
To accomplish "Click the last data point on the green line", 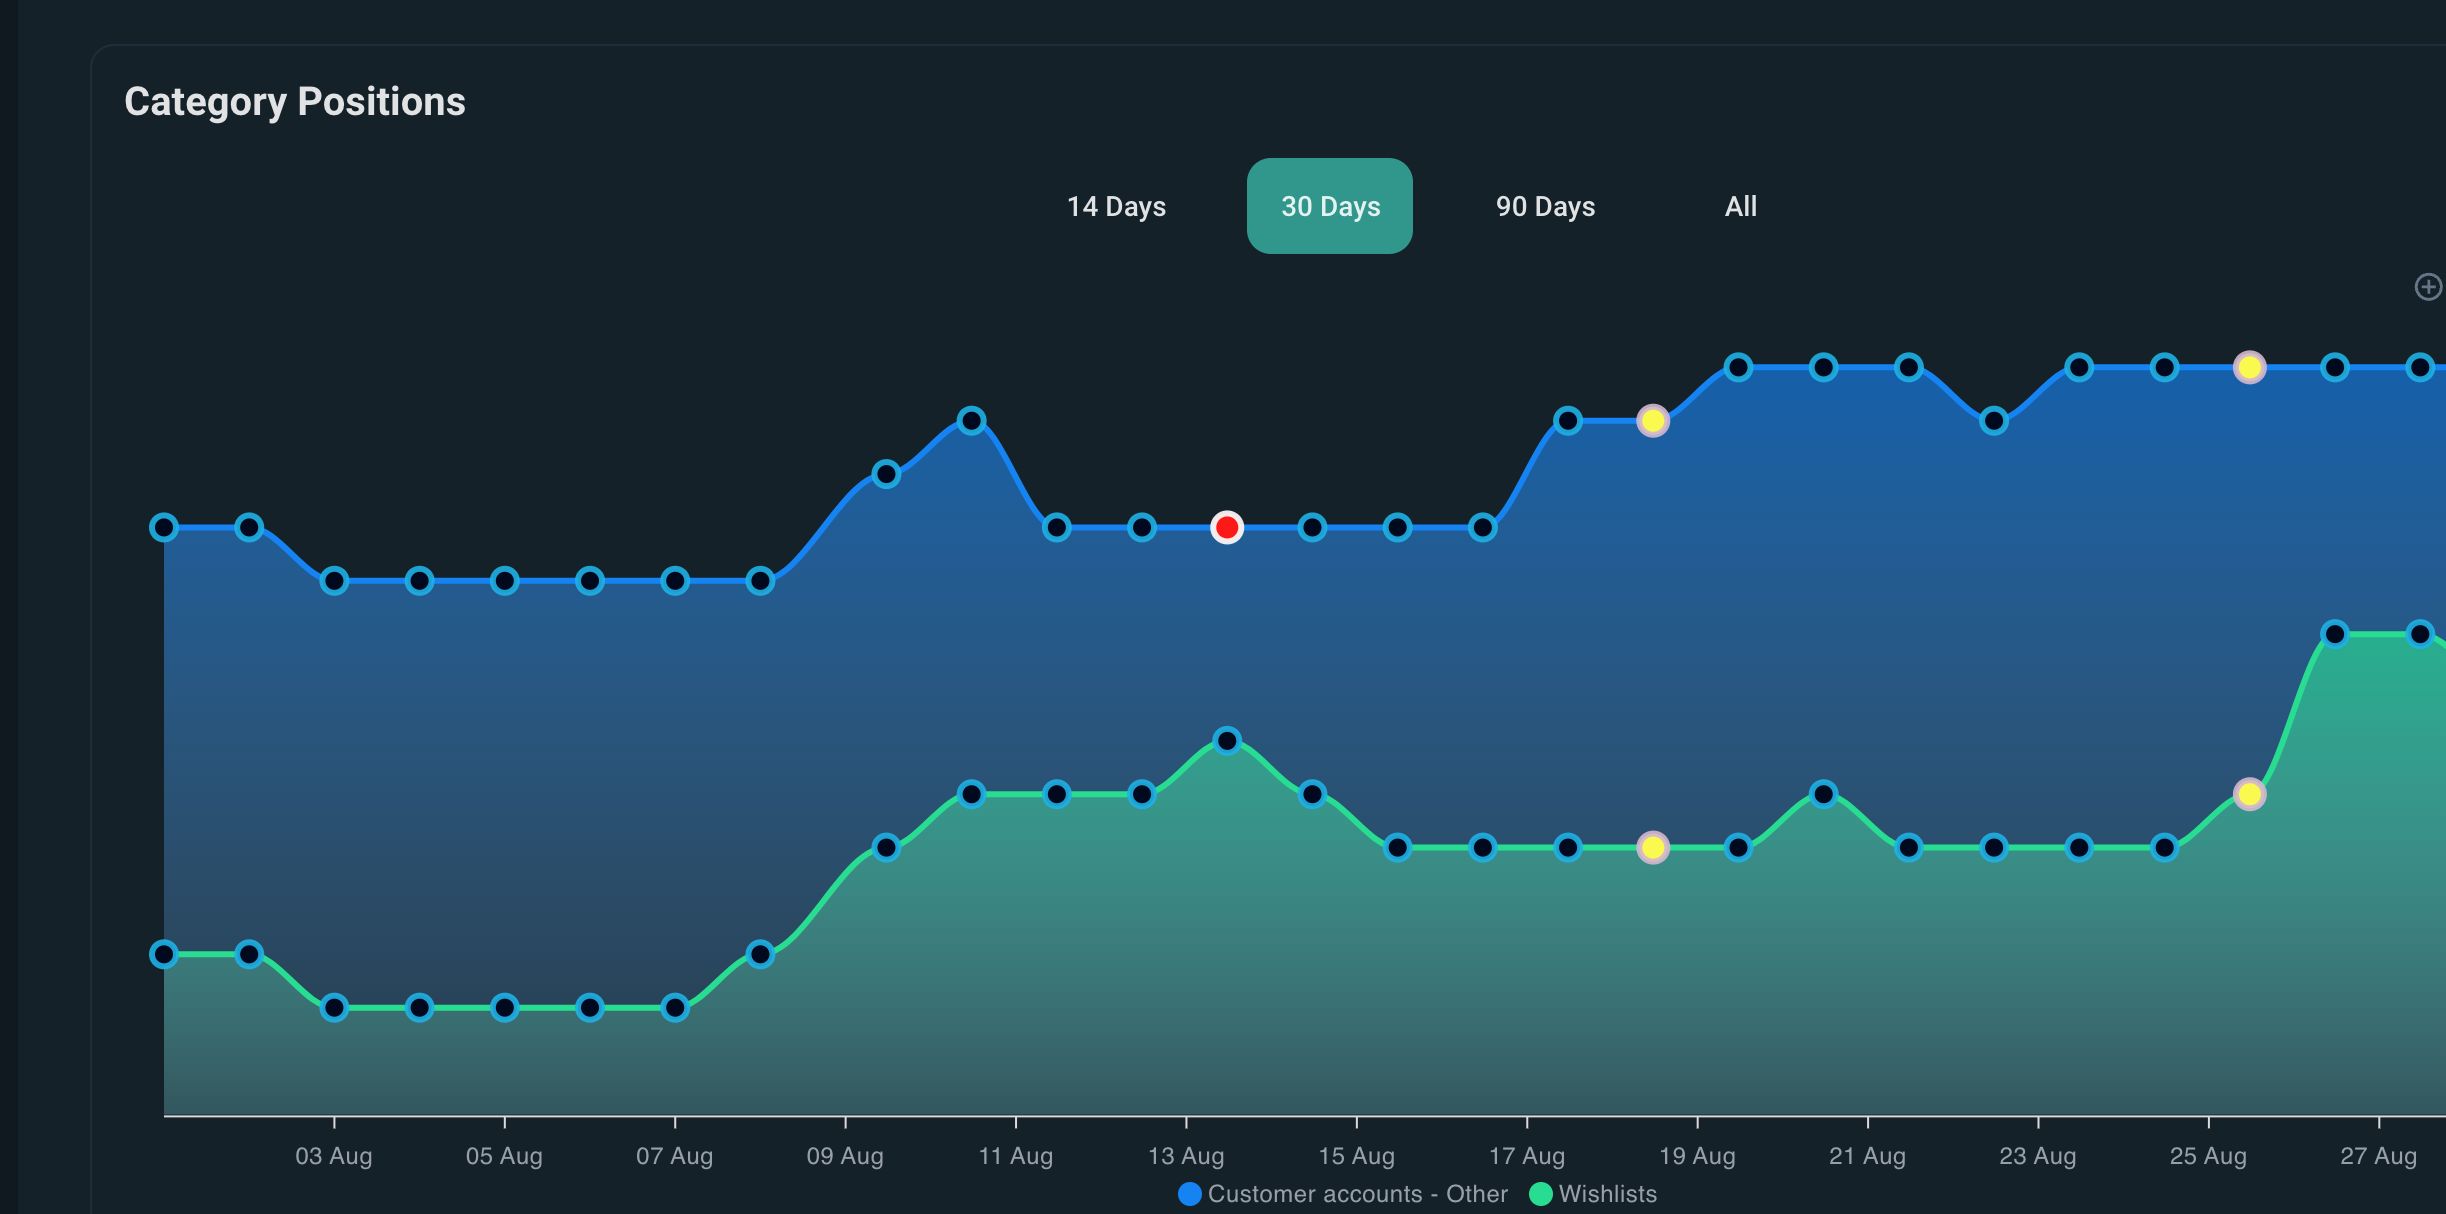I will point(2420,633).
